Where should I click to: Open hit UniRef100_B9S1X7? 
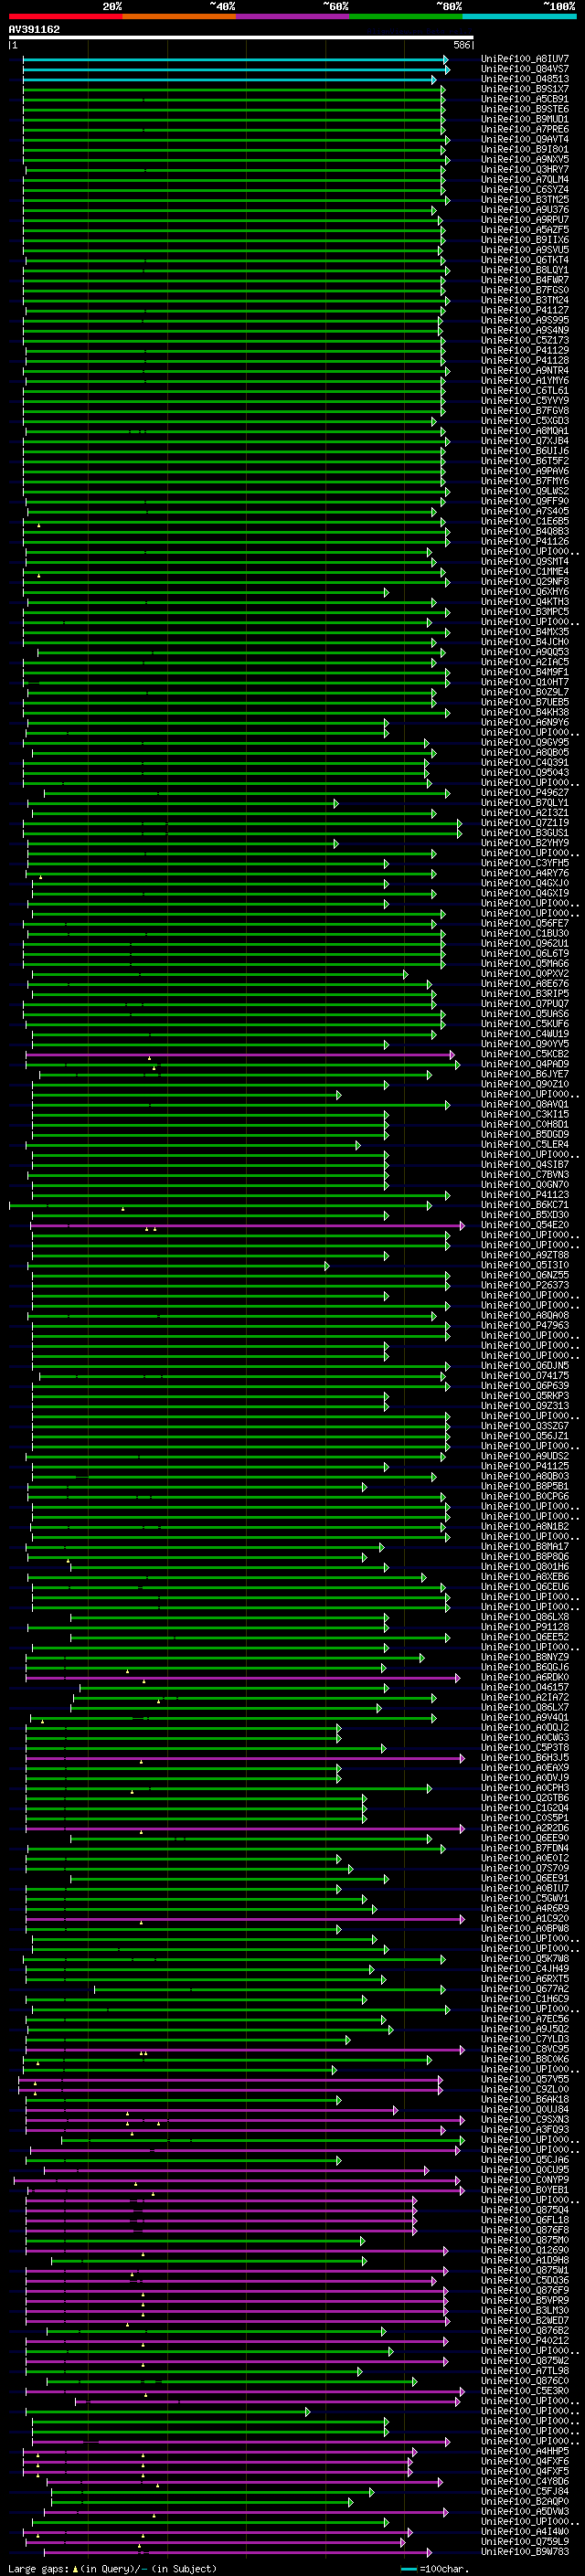pyautogui.click(x=524, y=89)
